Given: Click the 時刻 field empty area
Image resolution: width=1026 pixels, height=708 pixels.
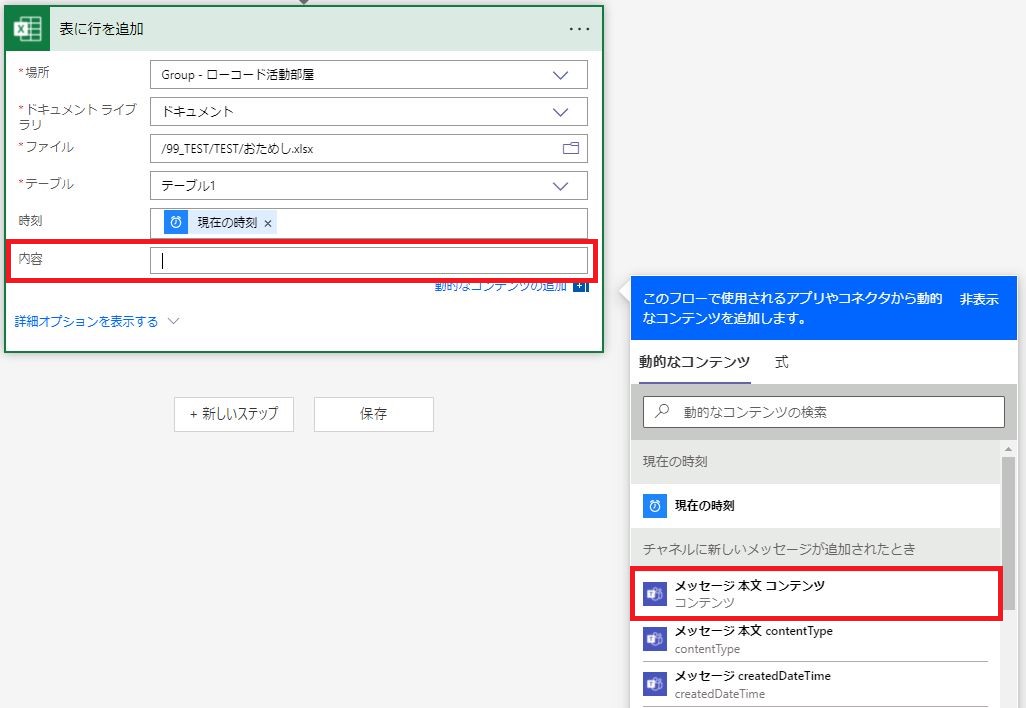Looking at the screenshot, I should pyautogui.click(x=432, y=223).
